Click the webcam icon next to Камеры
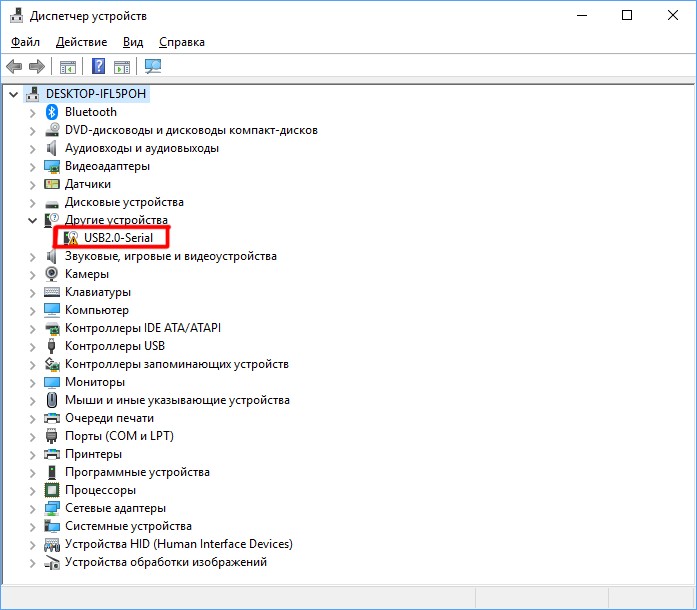 tap(52, 274)
